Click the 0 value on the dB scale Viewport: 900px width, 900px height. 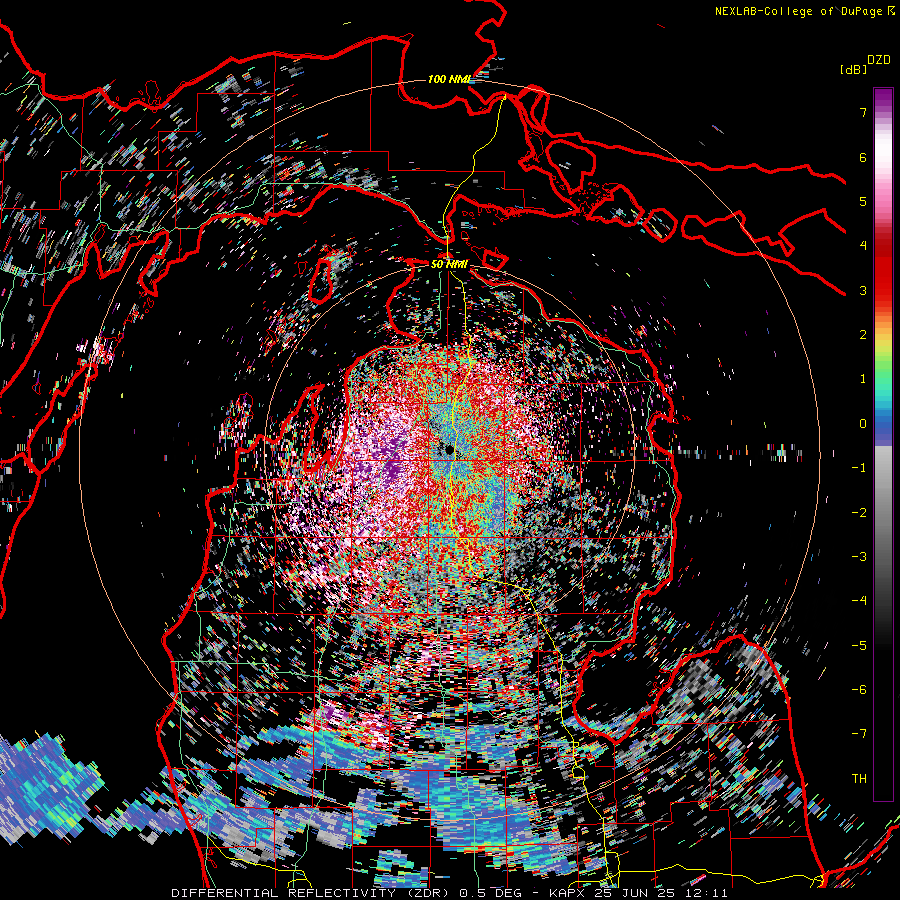tap(863, 423)
